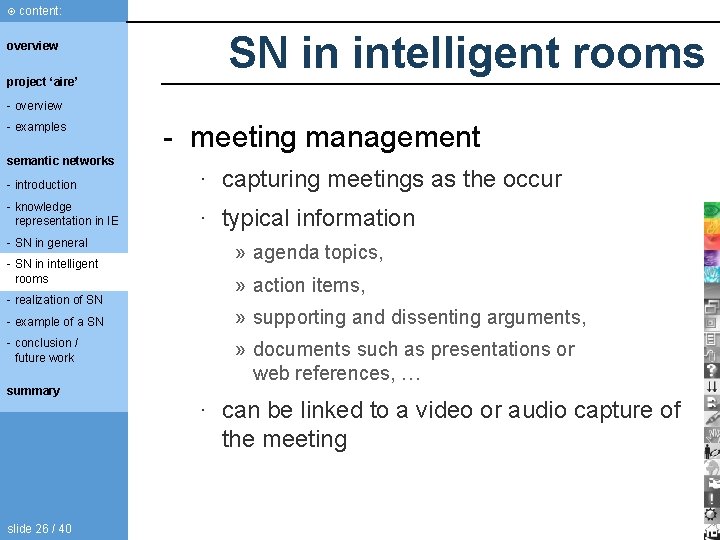
Task: Go to the top 'overview' section
Action: point(32,46)
